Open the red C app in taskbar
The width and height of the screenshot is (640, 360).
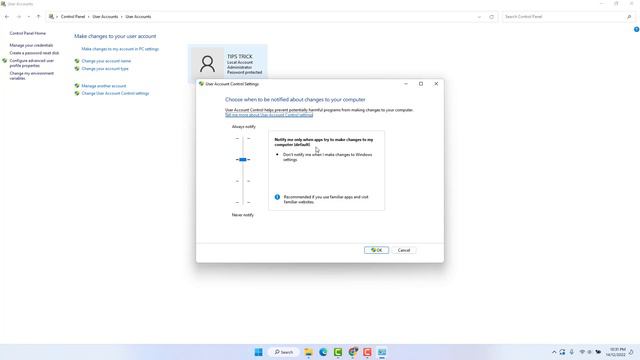click(367, 352)
